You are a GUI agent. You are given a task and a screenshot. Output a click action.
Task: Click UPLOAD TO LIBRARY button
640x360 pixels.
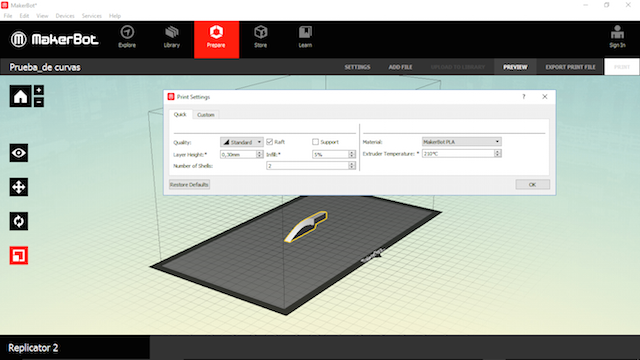coord(458,67)
